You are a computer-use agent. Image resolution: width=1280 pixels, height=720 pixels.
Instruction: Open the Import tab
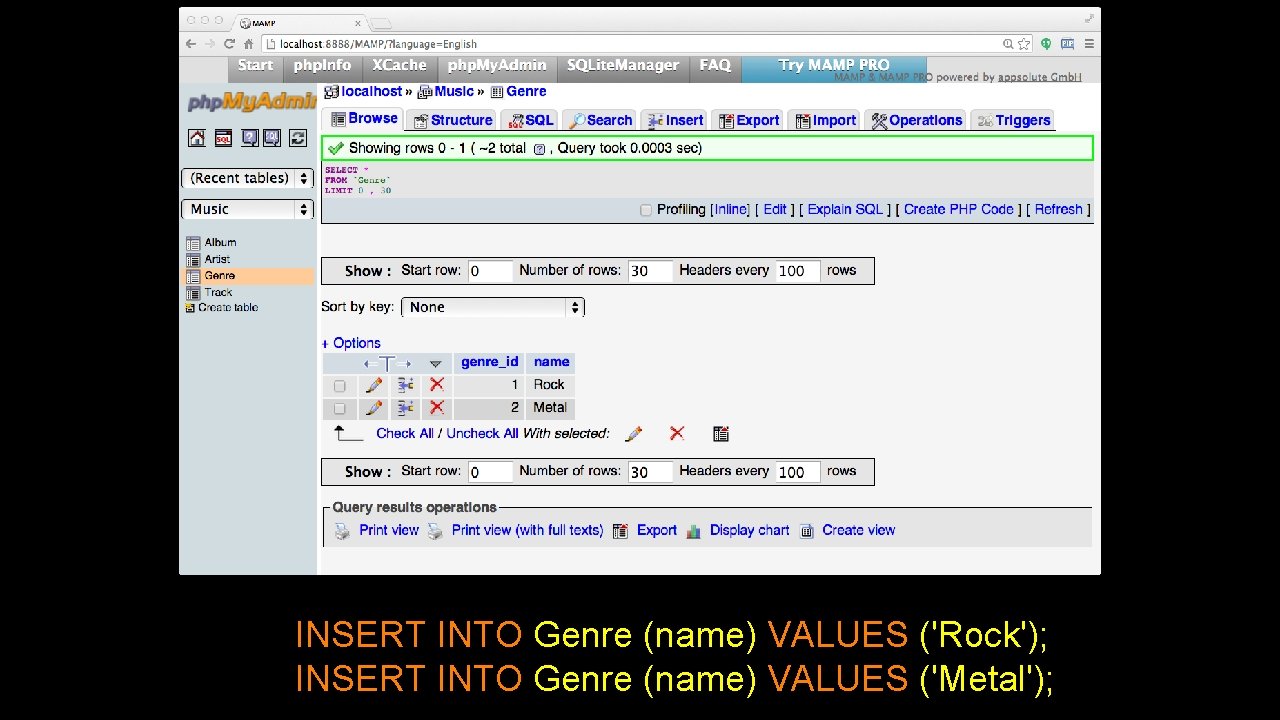click(x=826, y=120)
